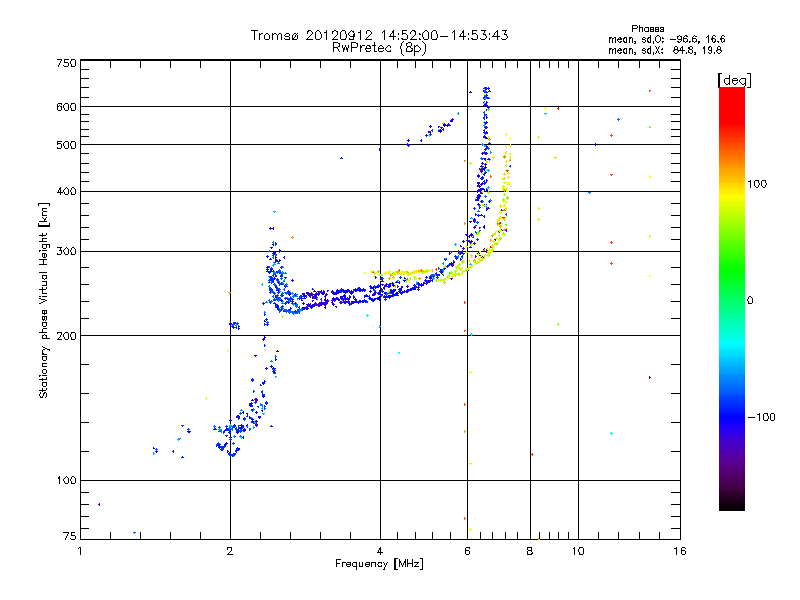Screen dimensions: 800x600
Task: Click the small blue echo cluster near 2 MHz, 210 km
Action: [x=235, y=325]
